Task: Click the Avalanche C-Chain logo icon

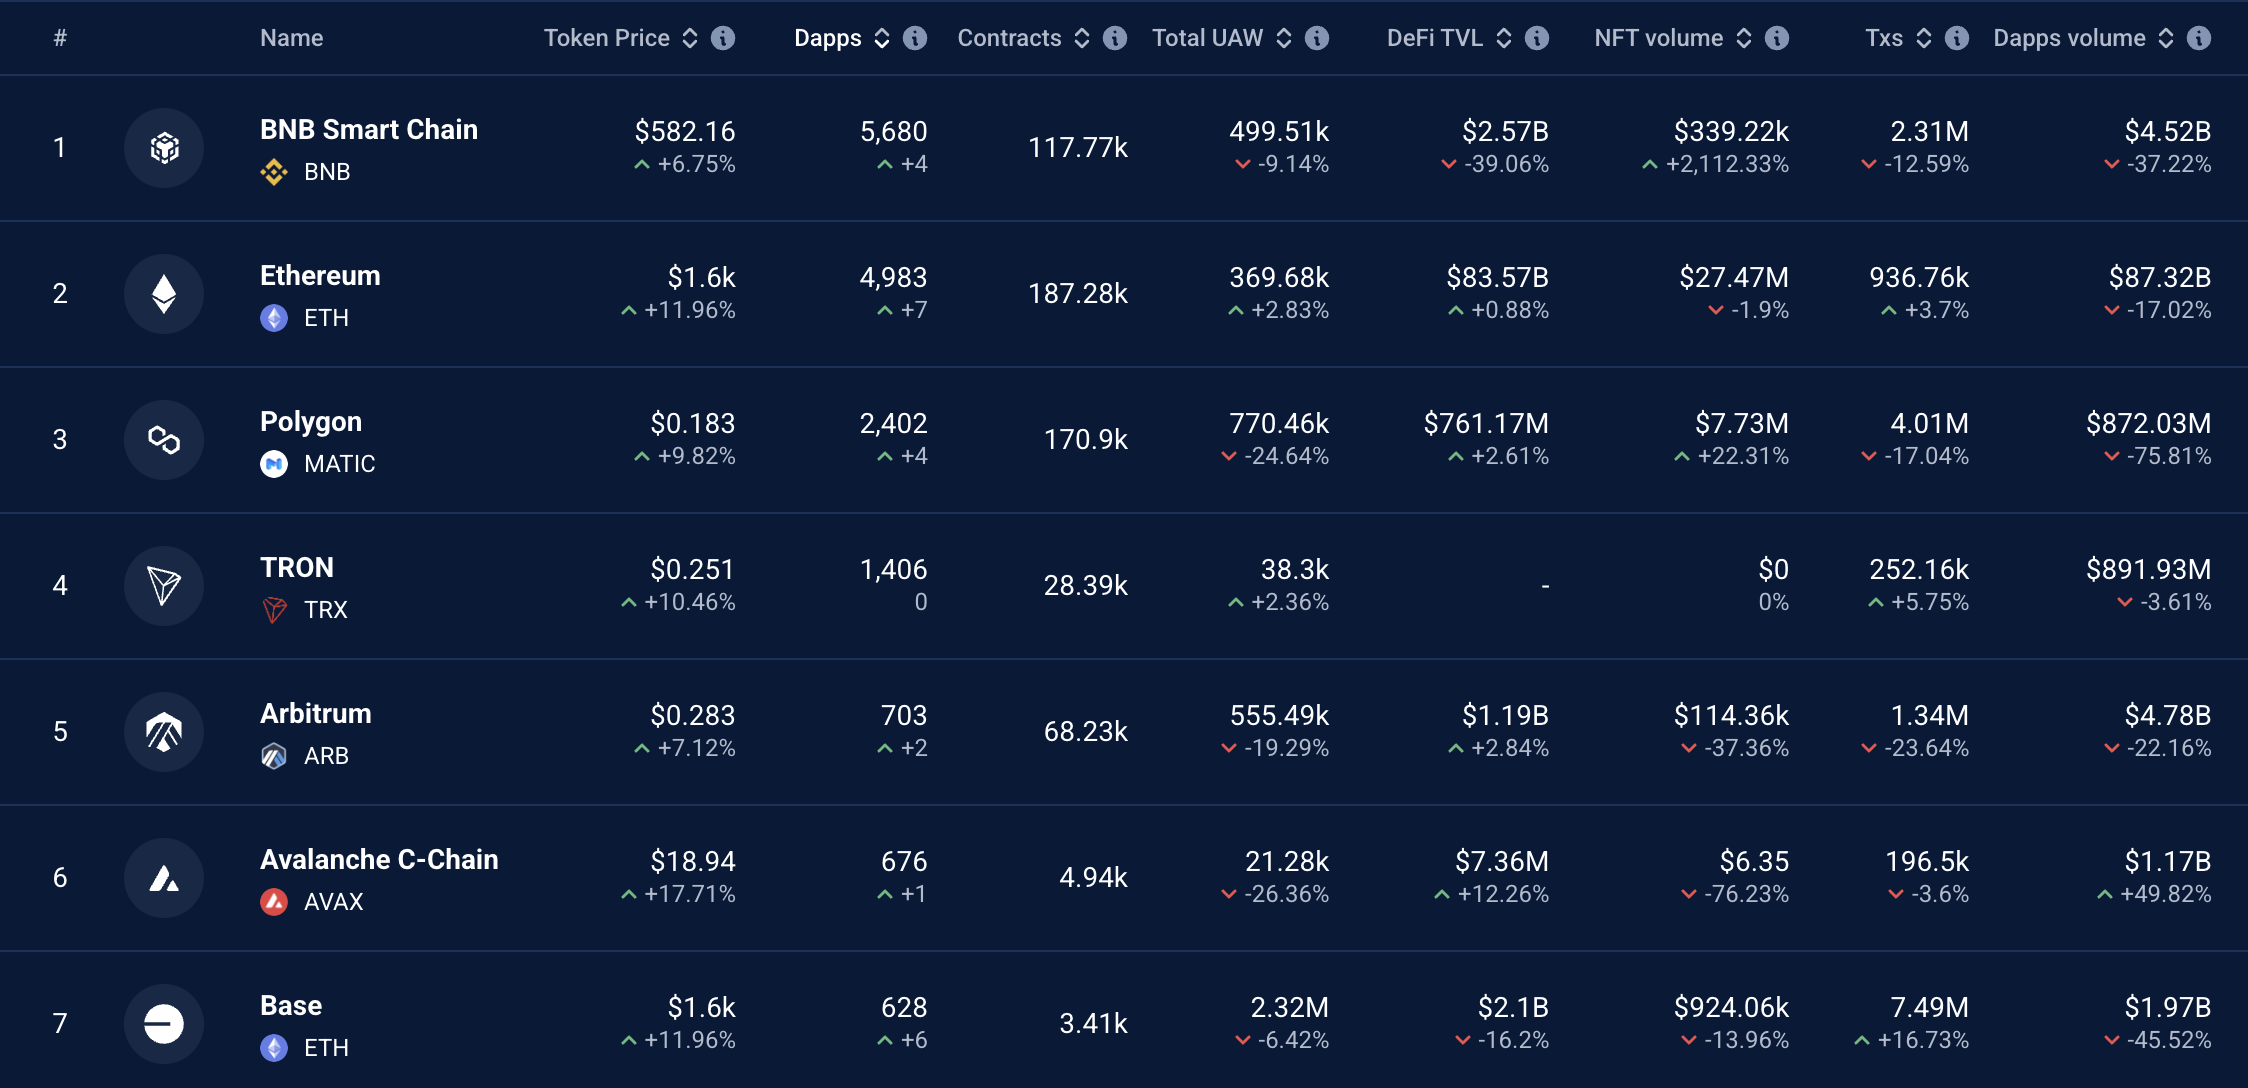Action: (165, 877)
